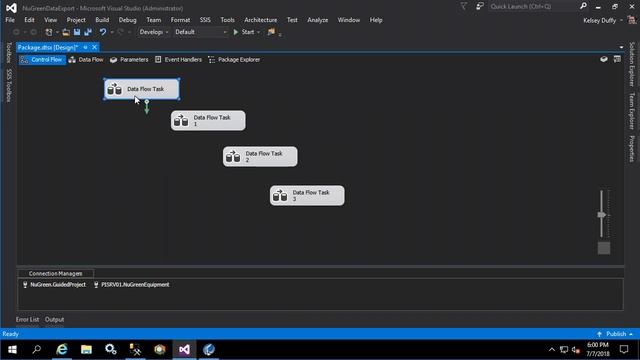Open the Properties side panel
Screen dimensions: 640x360
point(632,149)
